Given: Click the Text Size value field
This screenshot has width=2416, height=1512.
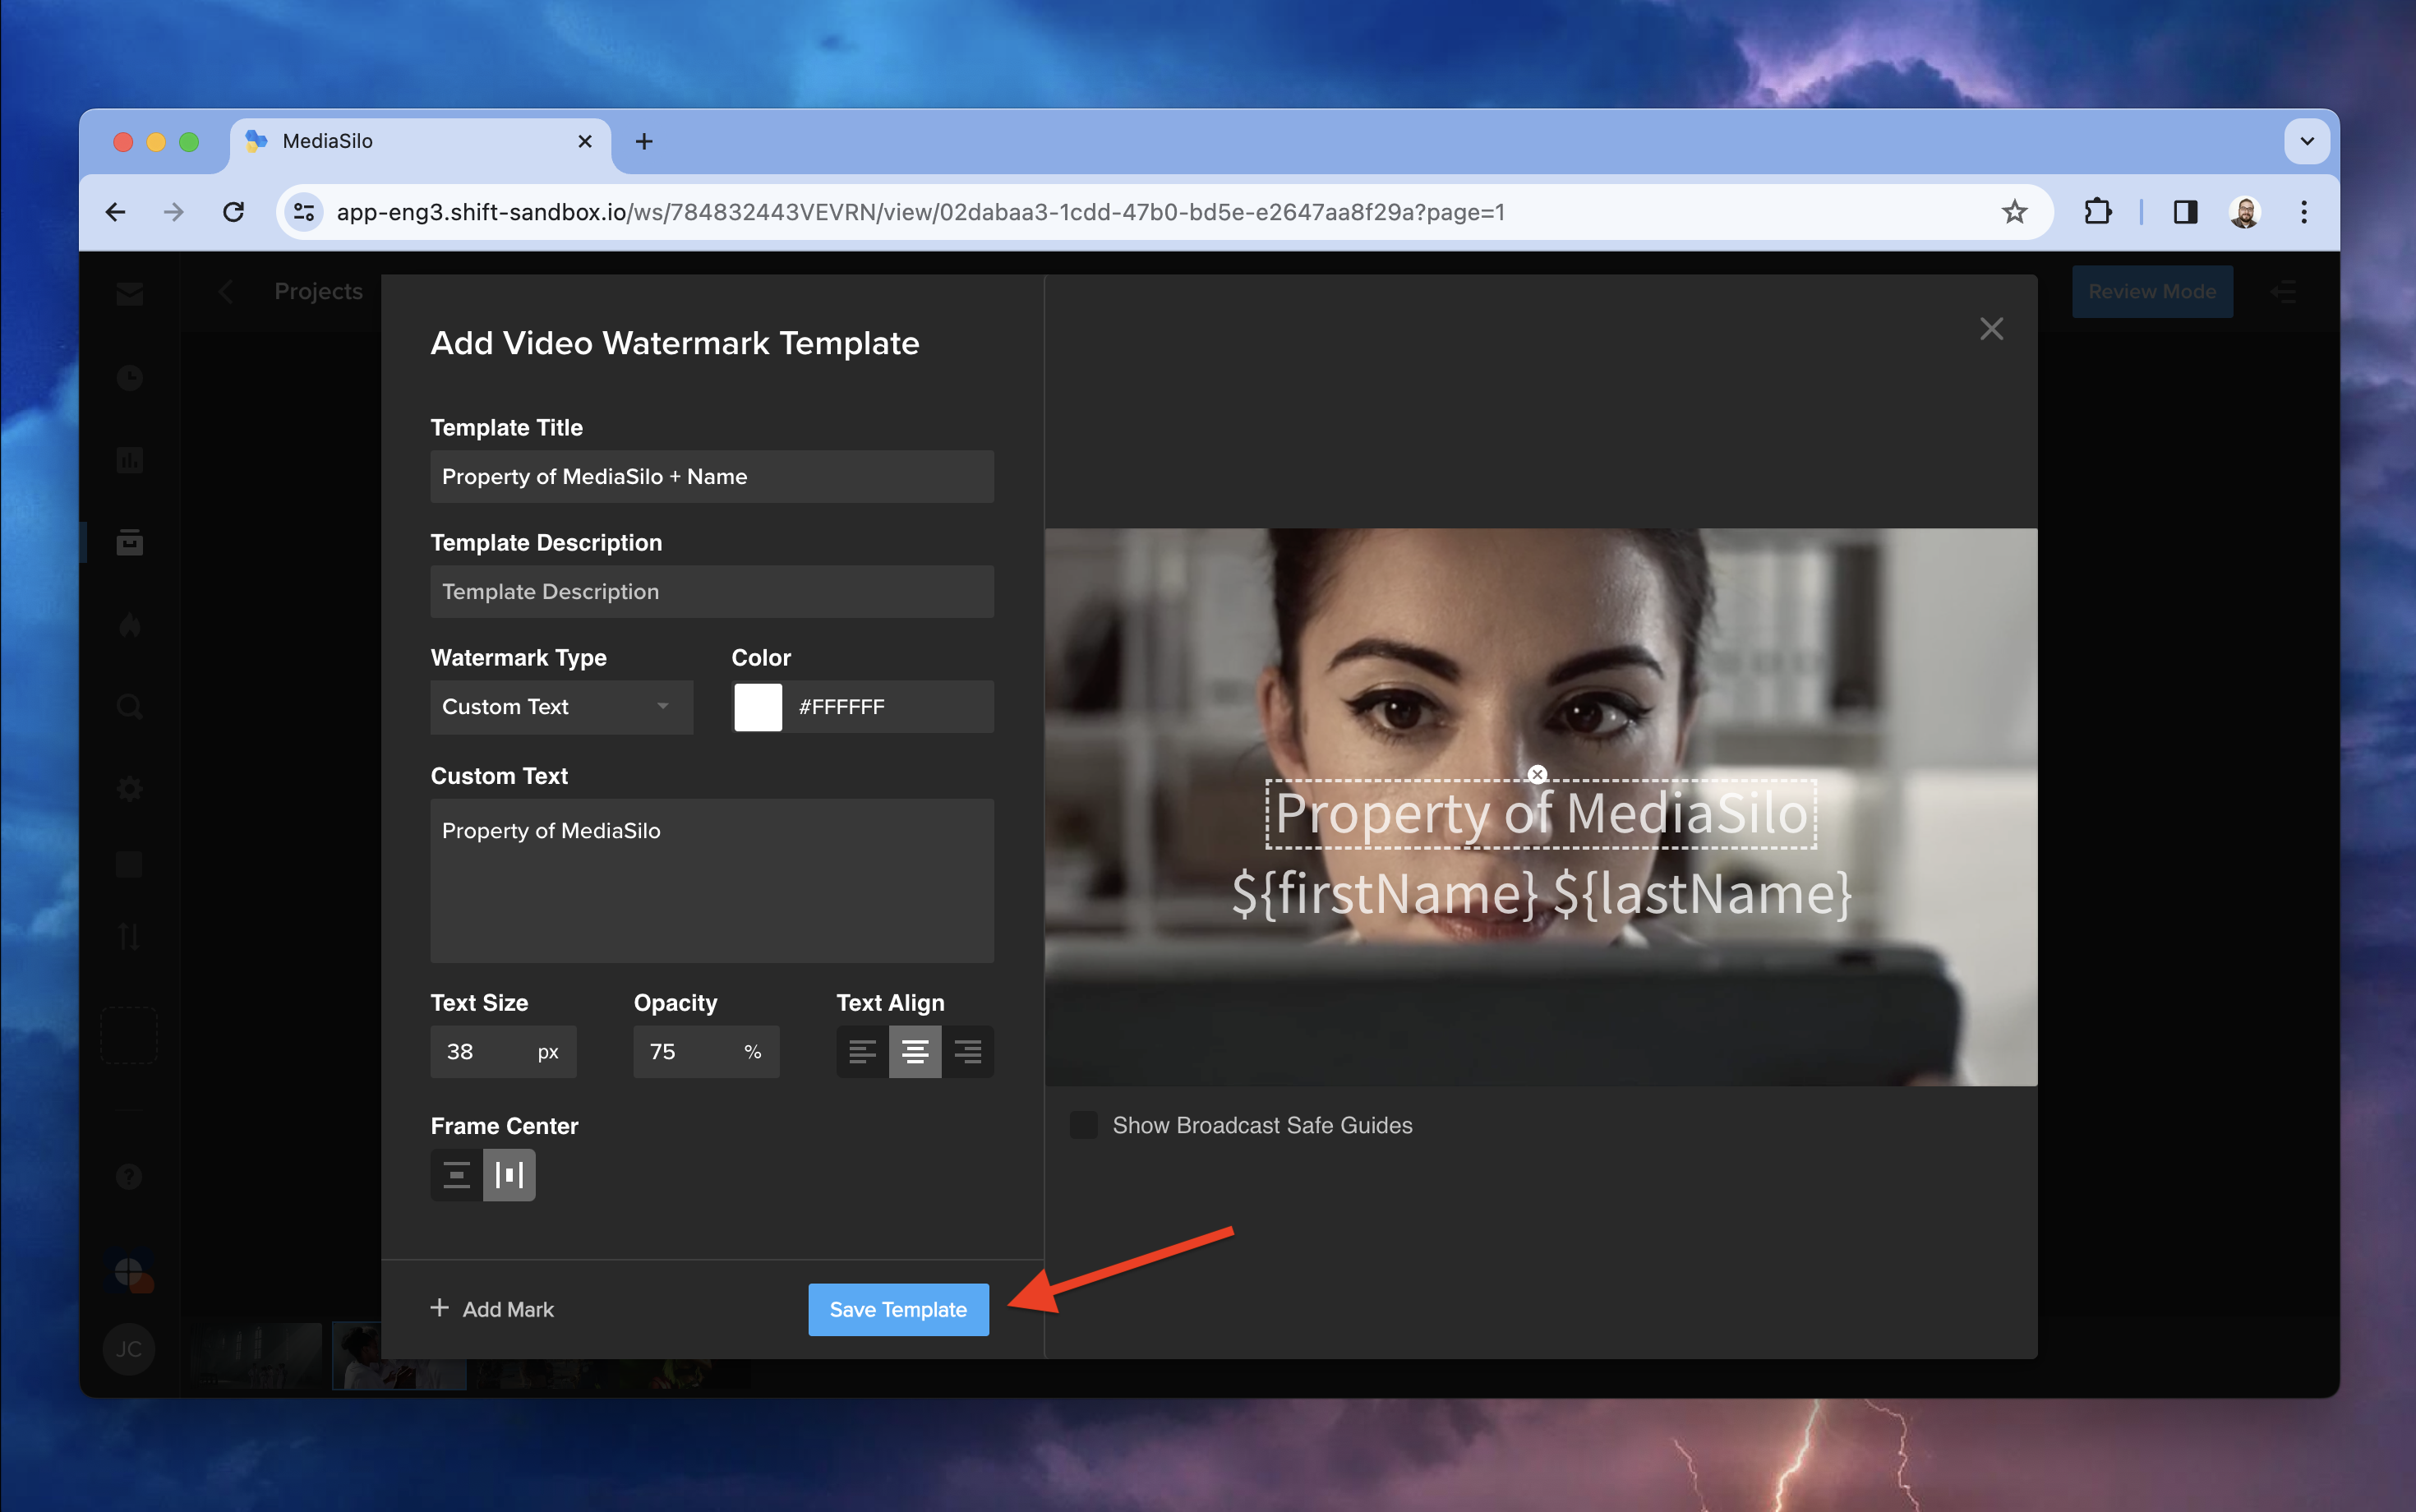Looking at the screenshot, I should [503, 1052].
